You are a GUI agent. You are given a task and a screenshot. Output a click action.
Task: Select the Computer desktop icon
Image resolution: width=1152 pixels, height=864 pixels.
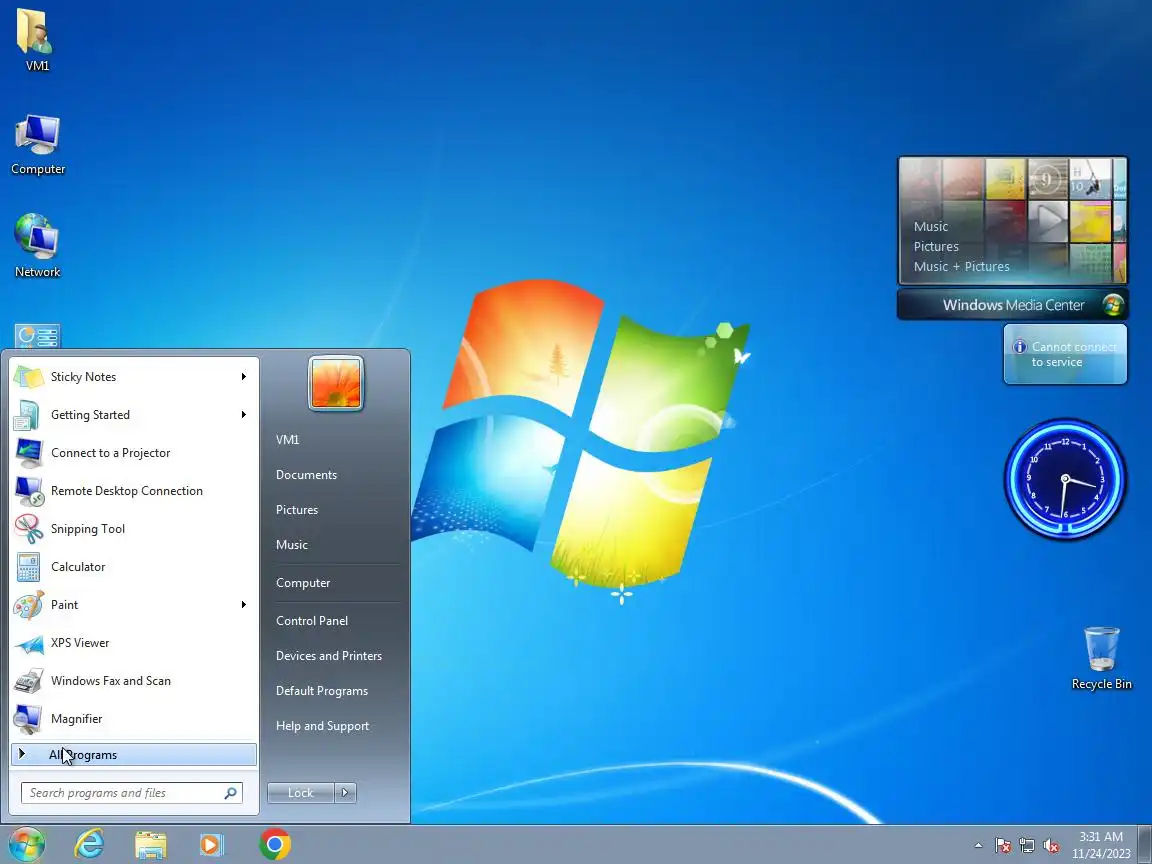coord(38,144)
